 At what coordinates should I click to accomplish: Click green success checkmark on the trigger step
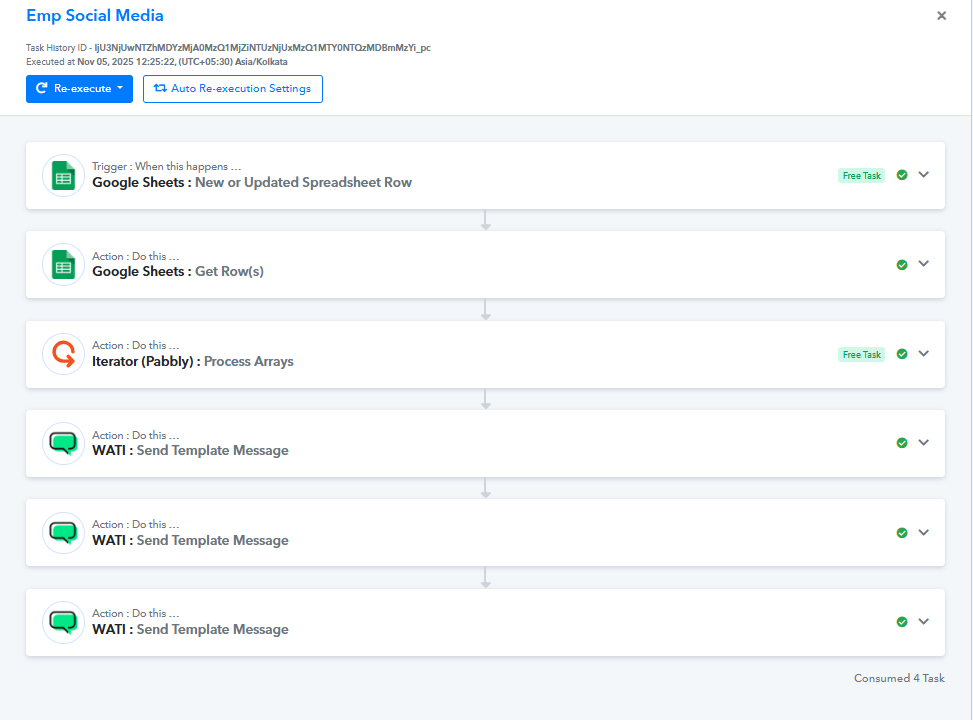tap(902, 175)
